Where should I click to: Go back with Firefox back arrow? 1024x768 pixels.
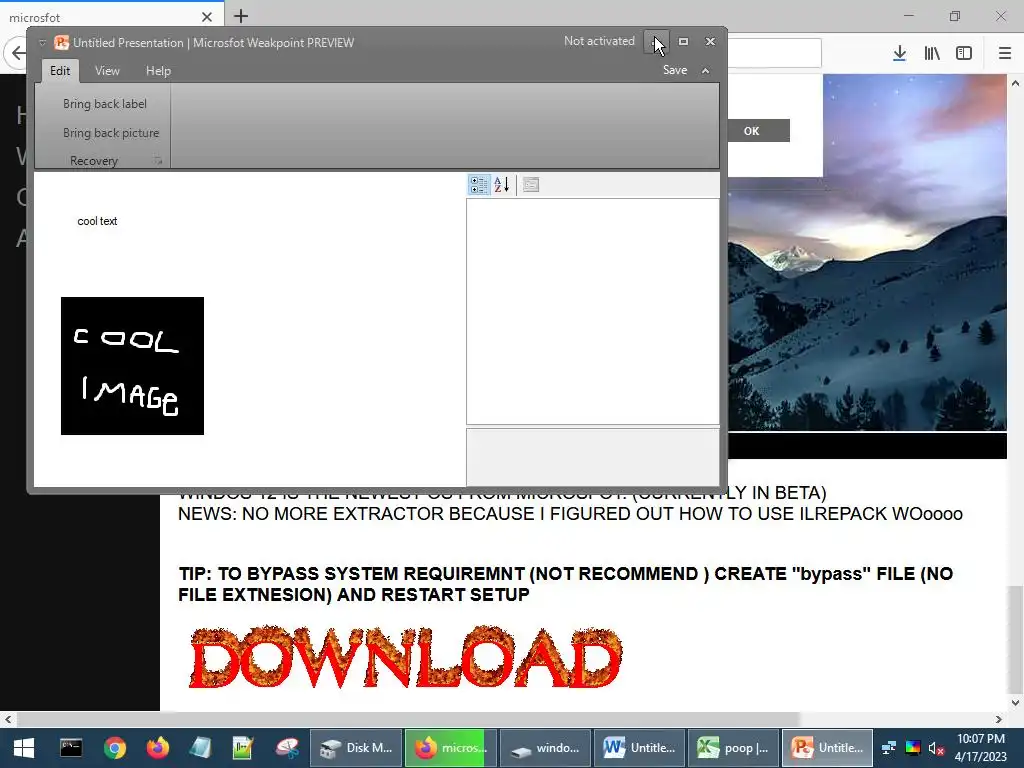tap(16, 53)
